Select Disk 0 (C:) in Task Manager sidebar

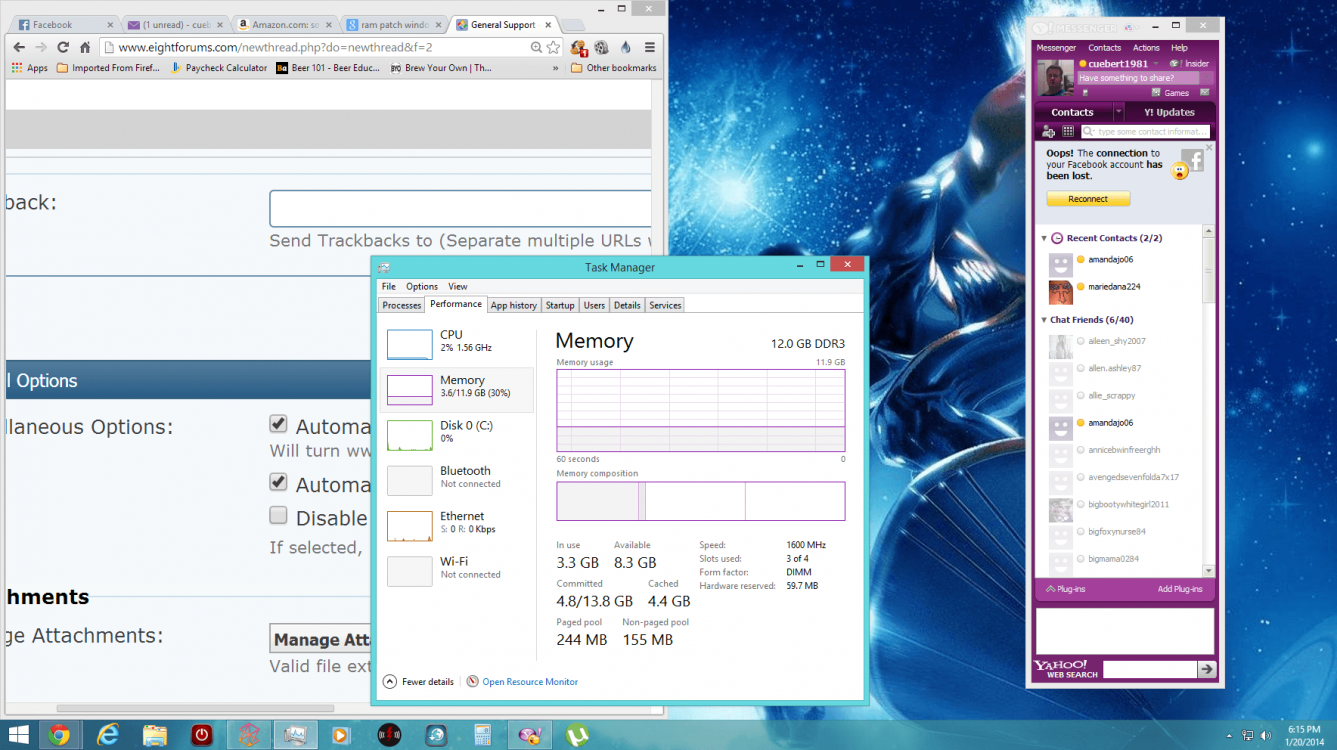tap(456, 435)
